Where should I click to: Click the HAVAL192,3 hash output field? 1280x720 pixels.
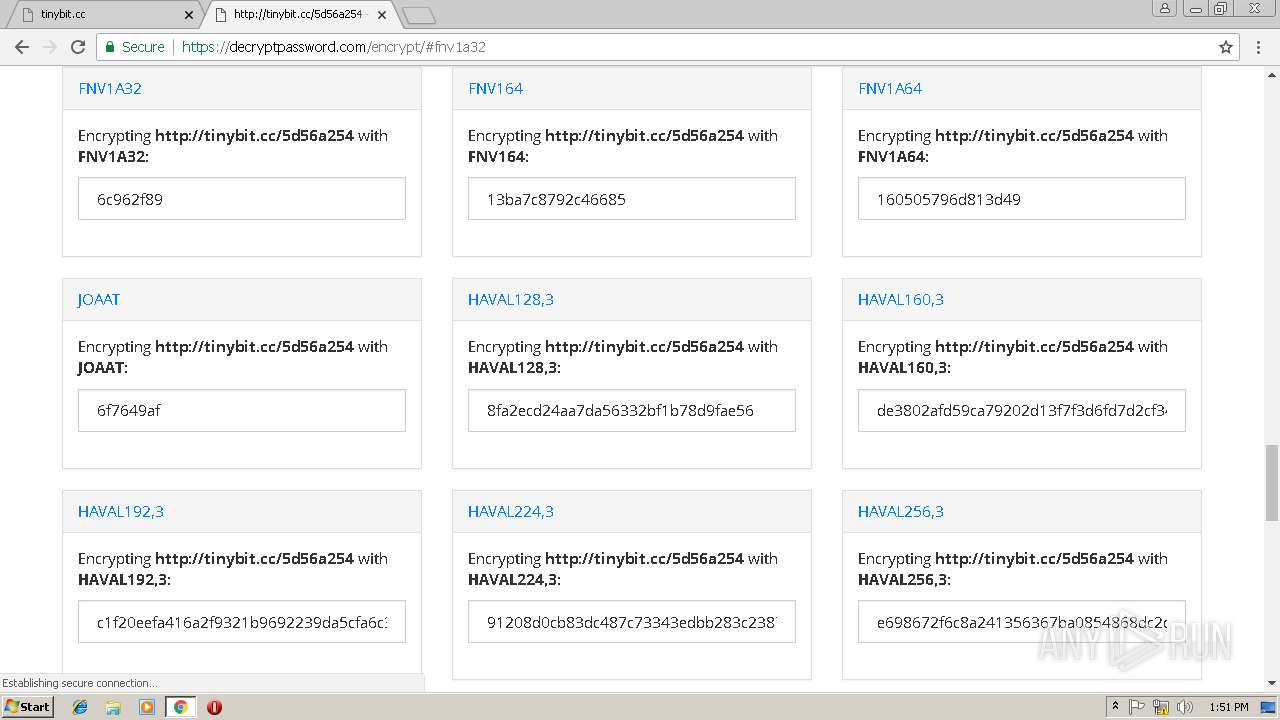click(x=242, y=622)
